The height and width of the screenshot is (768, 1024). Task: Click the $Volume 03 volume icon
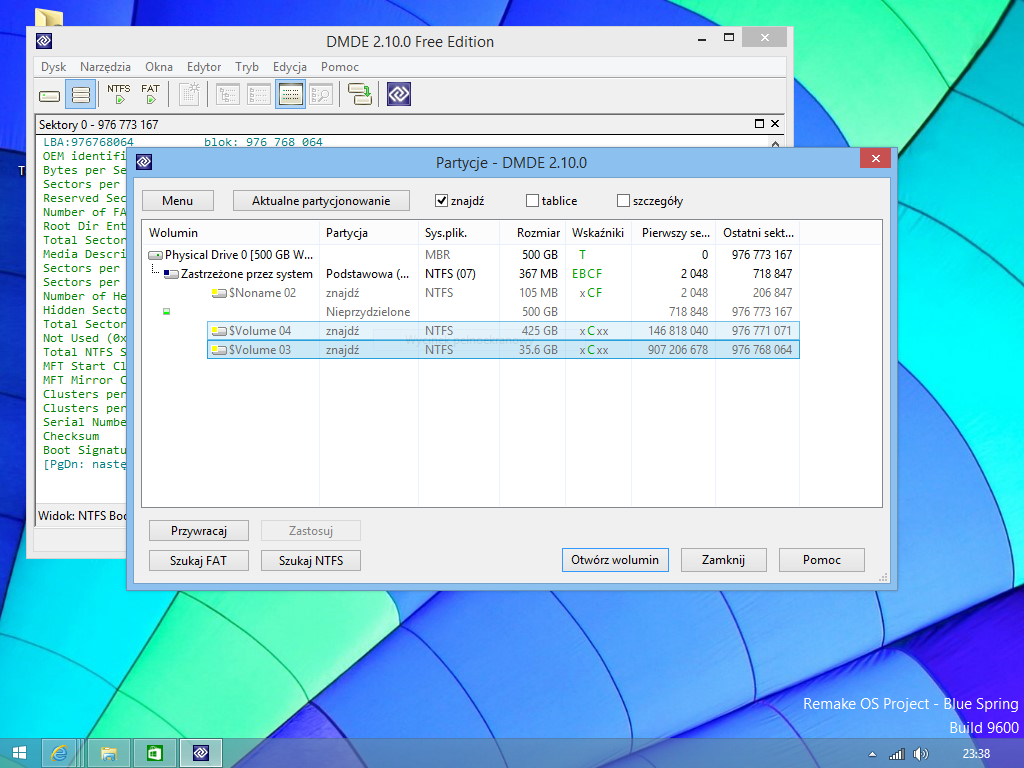[219, 350]
